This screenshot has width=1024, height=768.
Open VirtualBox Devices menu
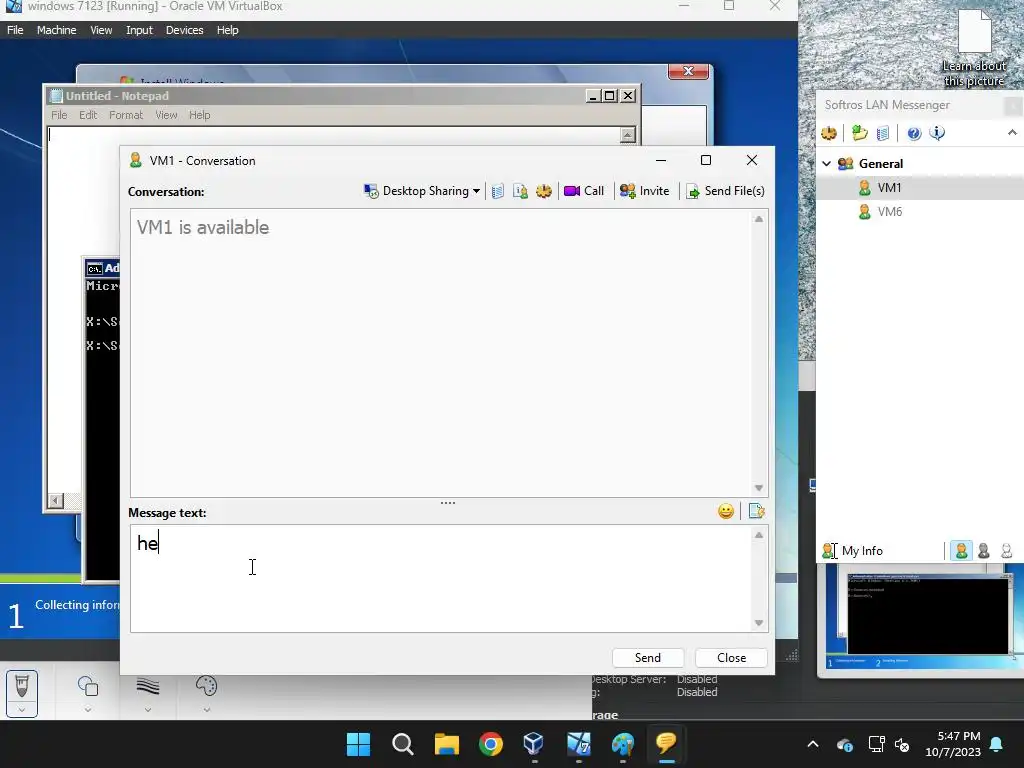coord(184,30)
